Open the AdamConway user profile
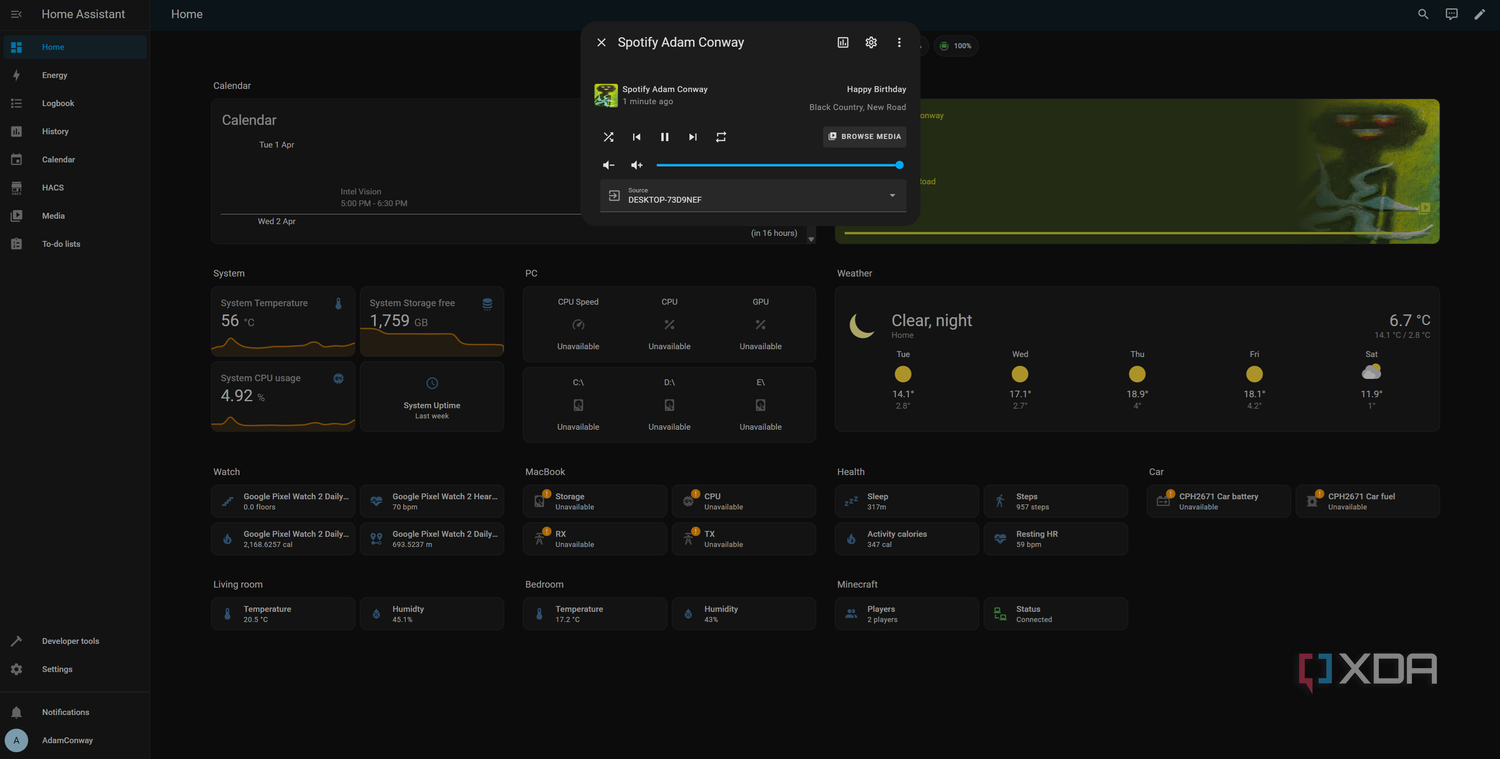The width and height of the screenshot is (1500, 759). coord(75,740)
